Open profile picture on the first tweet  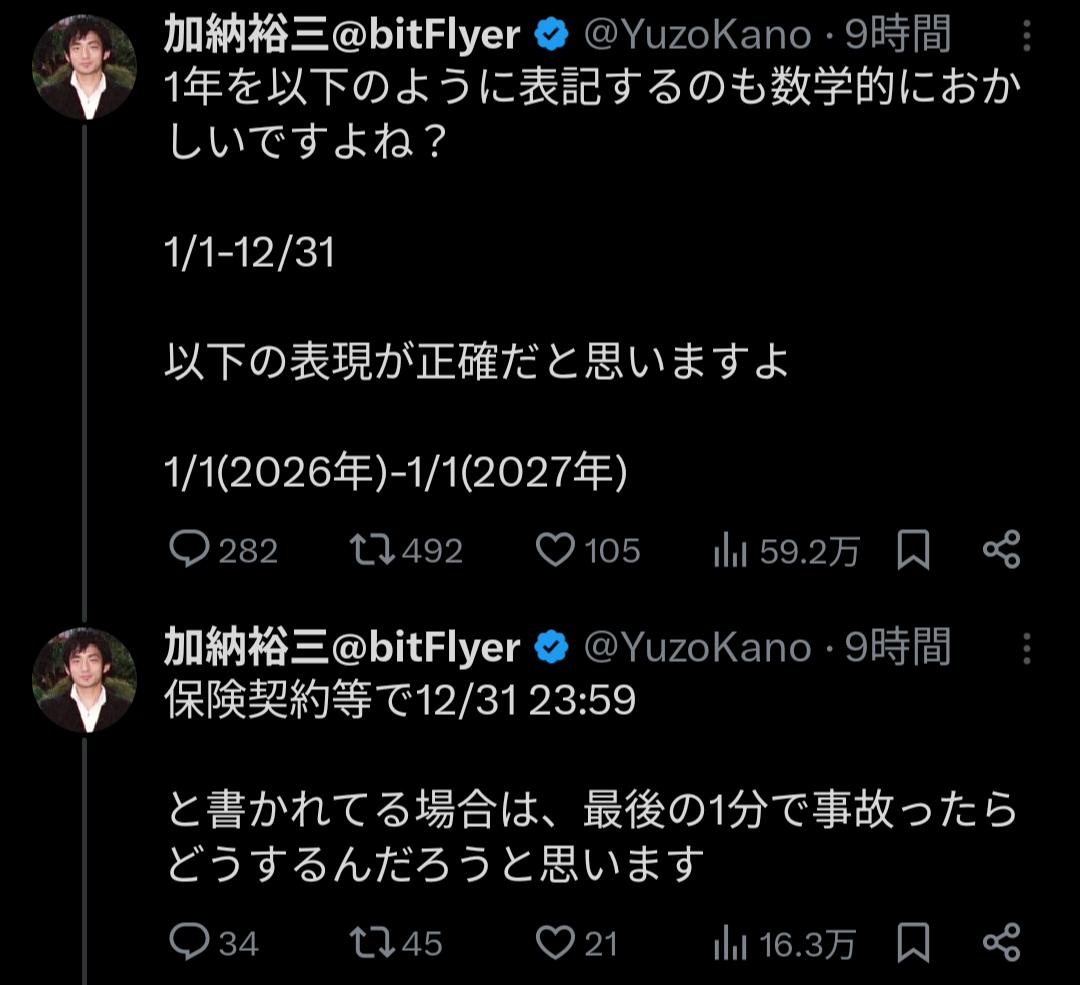pyautogui.click(x=84, y=68)
